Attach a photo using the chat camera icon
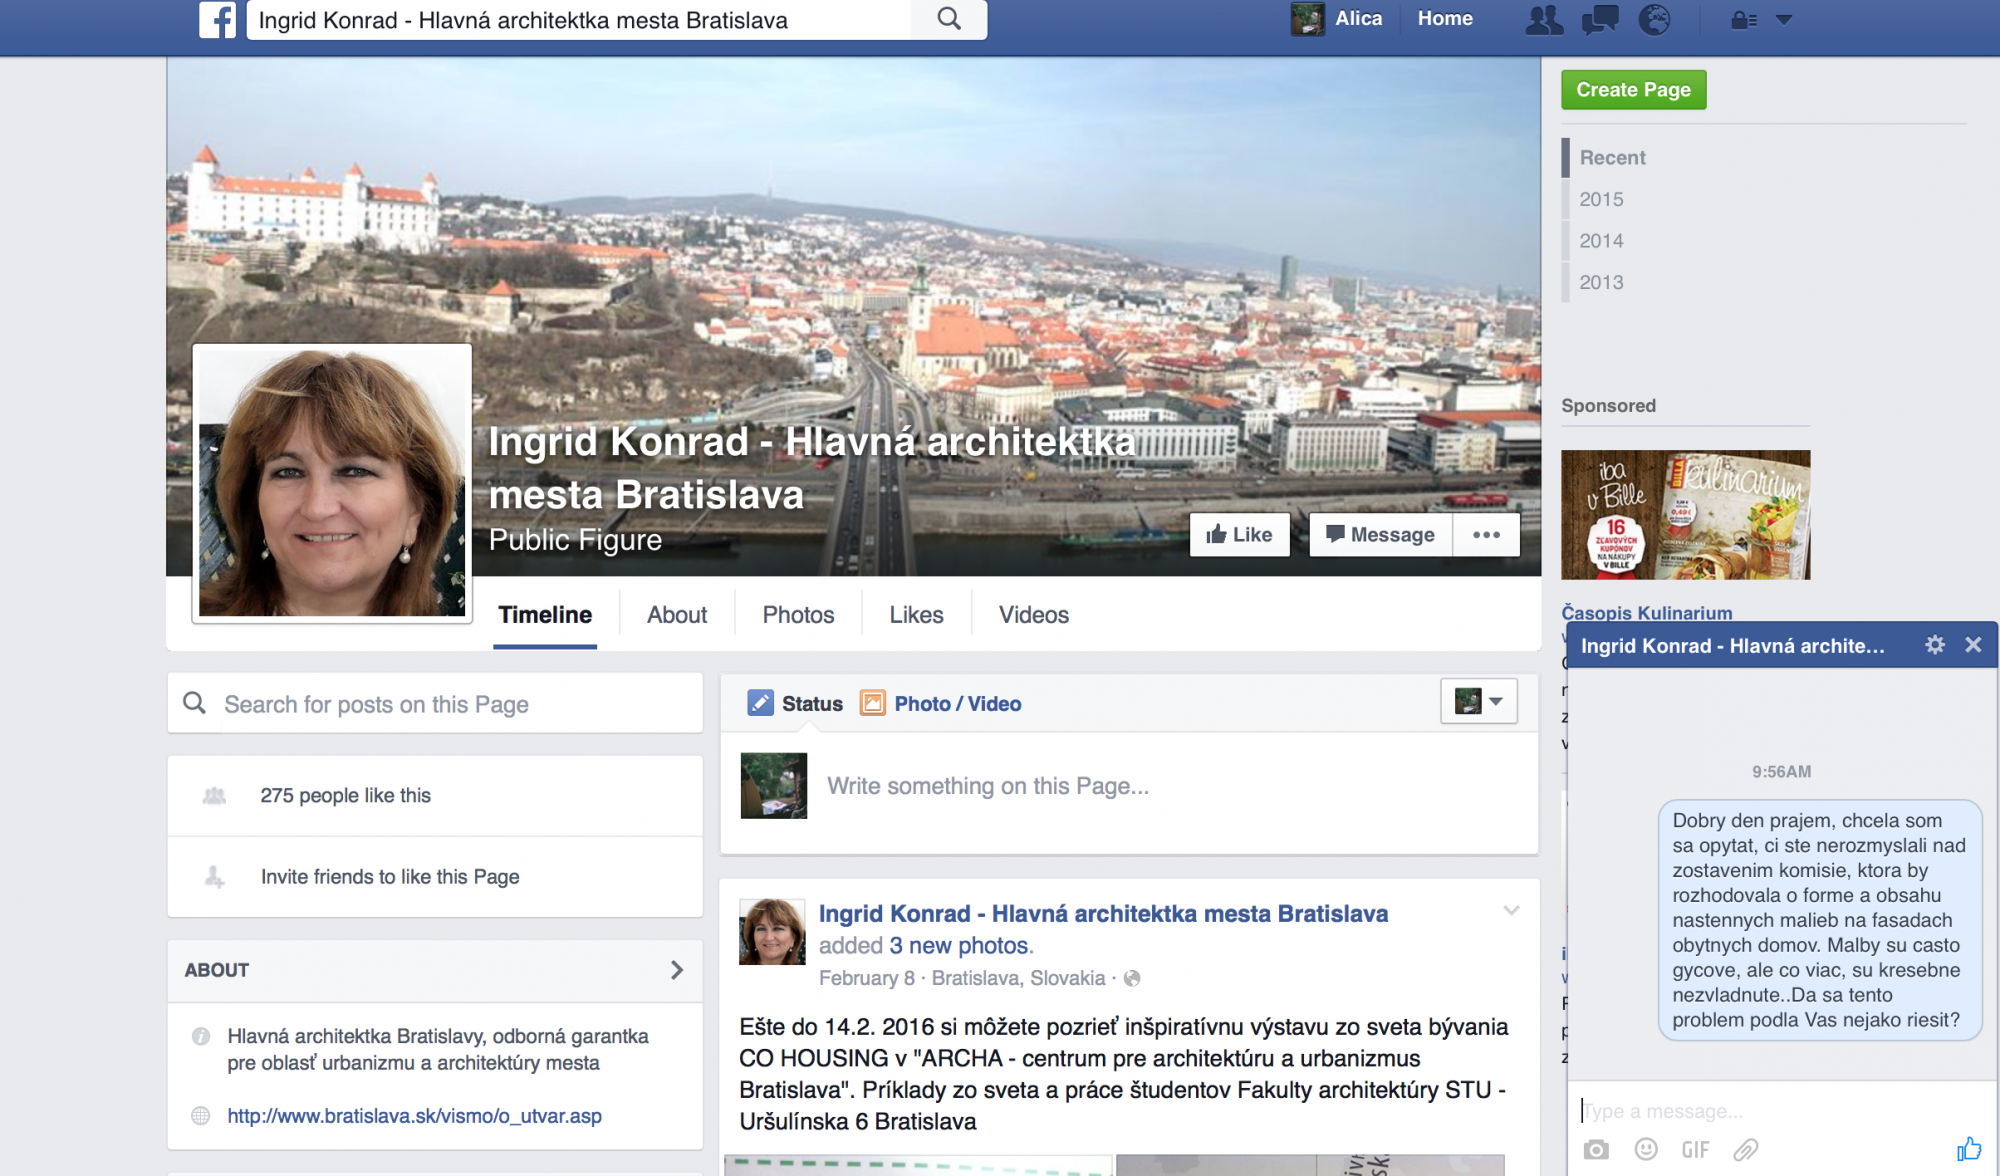This screenshot has height=1176, width=2000. tap(1596, 1150)
